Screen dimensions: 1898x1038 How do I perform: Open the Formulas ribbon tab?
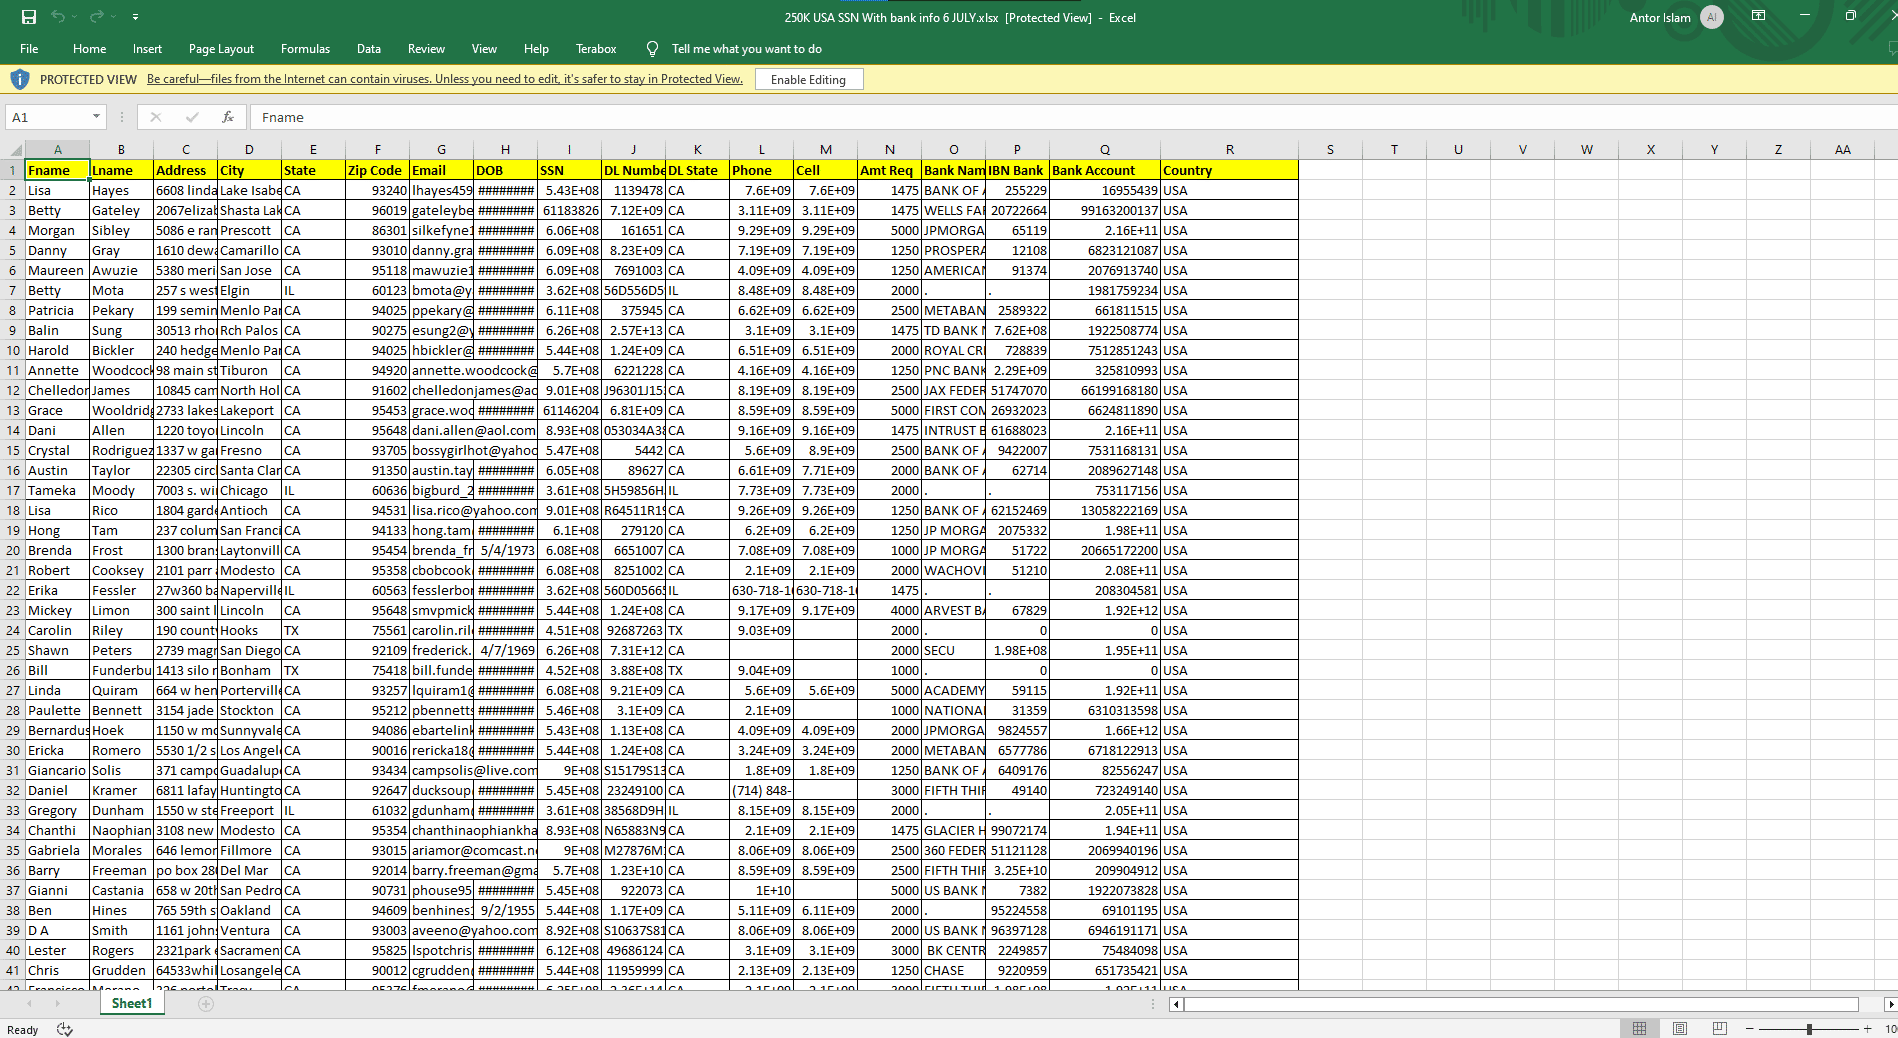(x=305, y=49)
